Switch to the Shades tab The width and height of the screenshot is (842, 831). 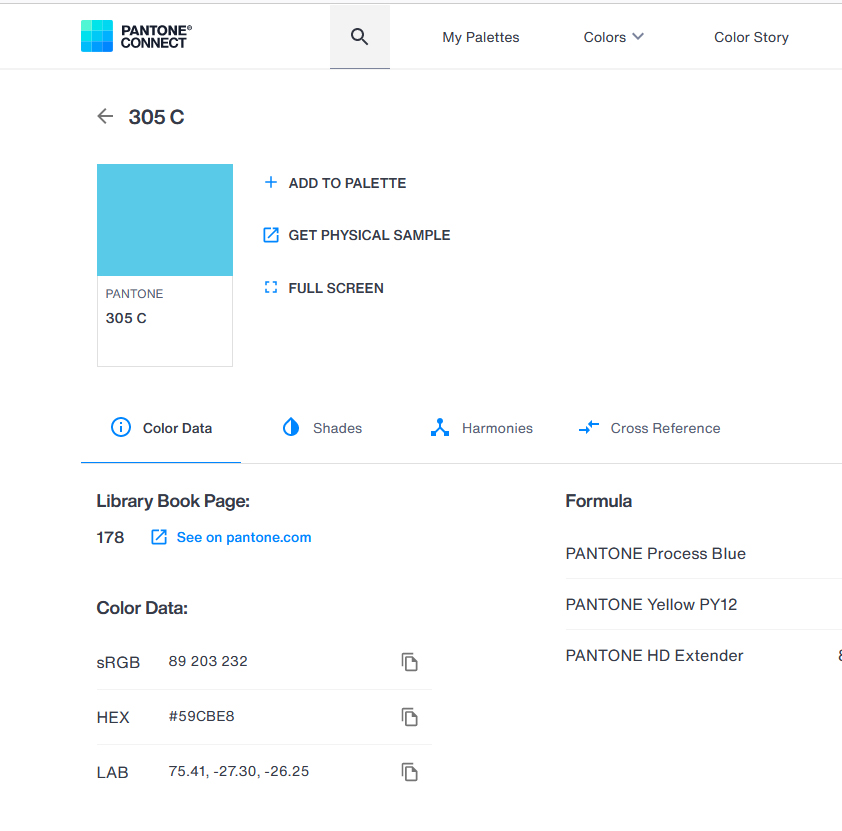[322, 428]
